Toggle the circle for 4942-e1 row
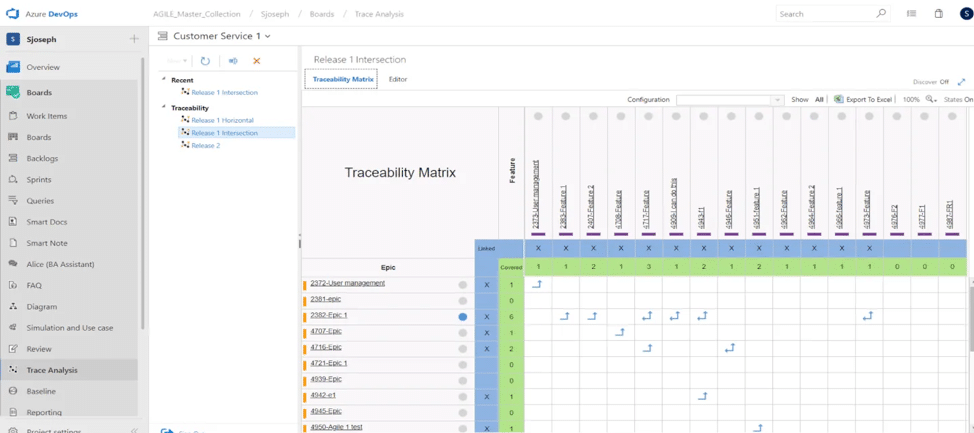 click(x=462, y=397)
